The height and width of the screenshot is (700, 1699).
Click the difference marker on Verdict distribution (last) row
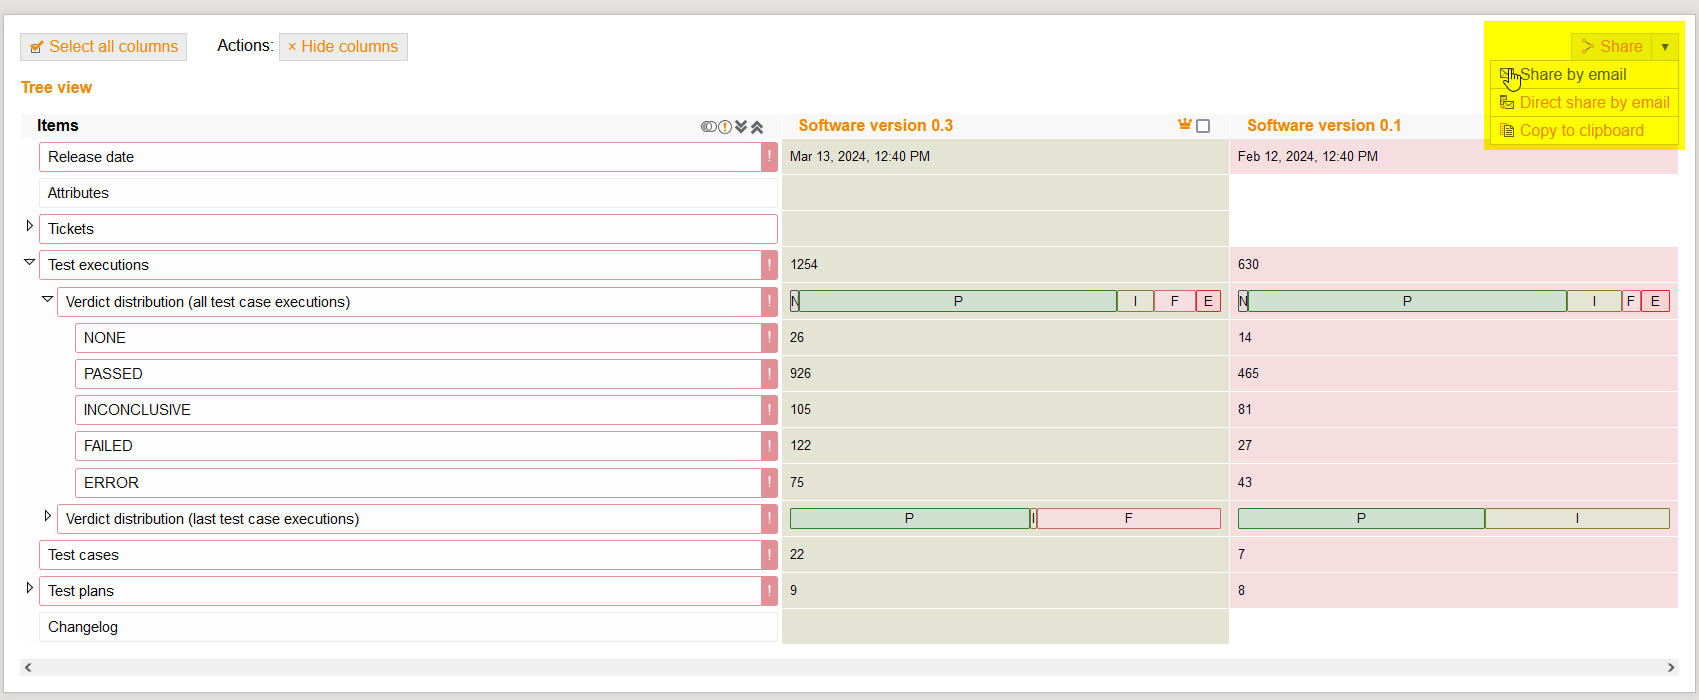pyautogui.click(x=769, y=519)
